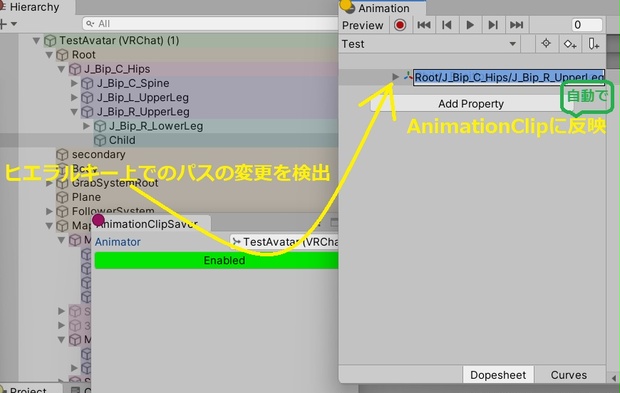Toggle the red record button in Animation
The image size is (620, 393).
tap(400, 25)
